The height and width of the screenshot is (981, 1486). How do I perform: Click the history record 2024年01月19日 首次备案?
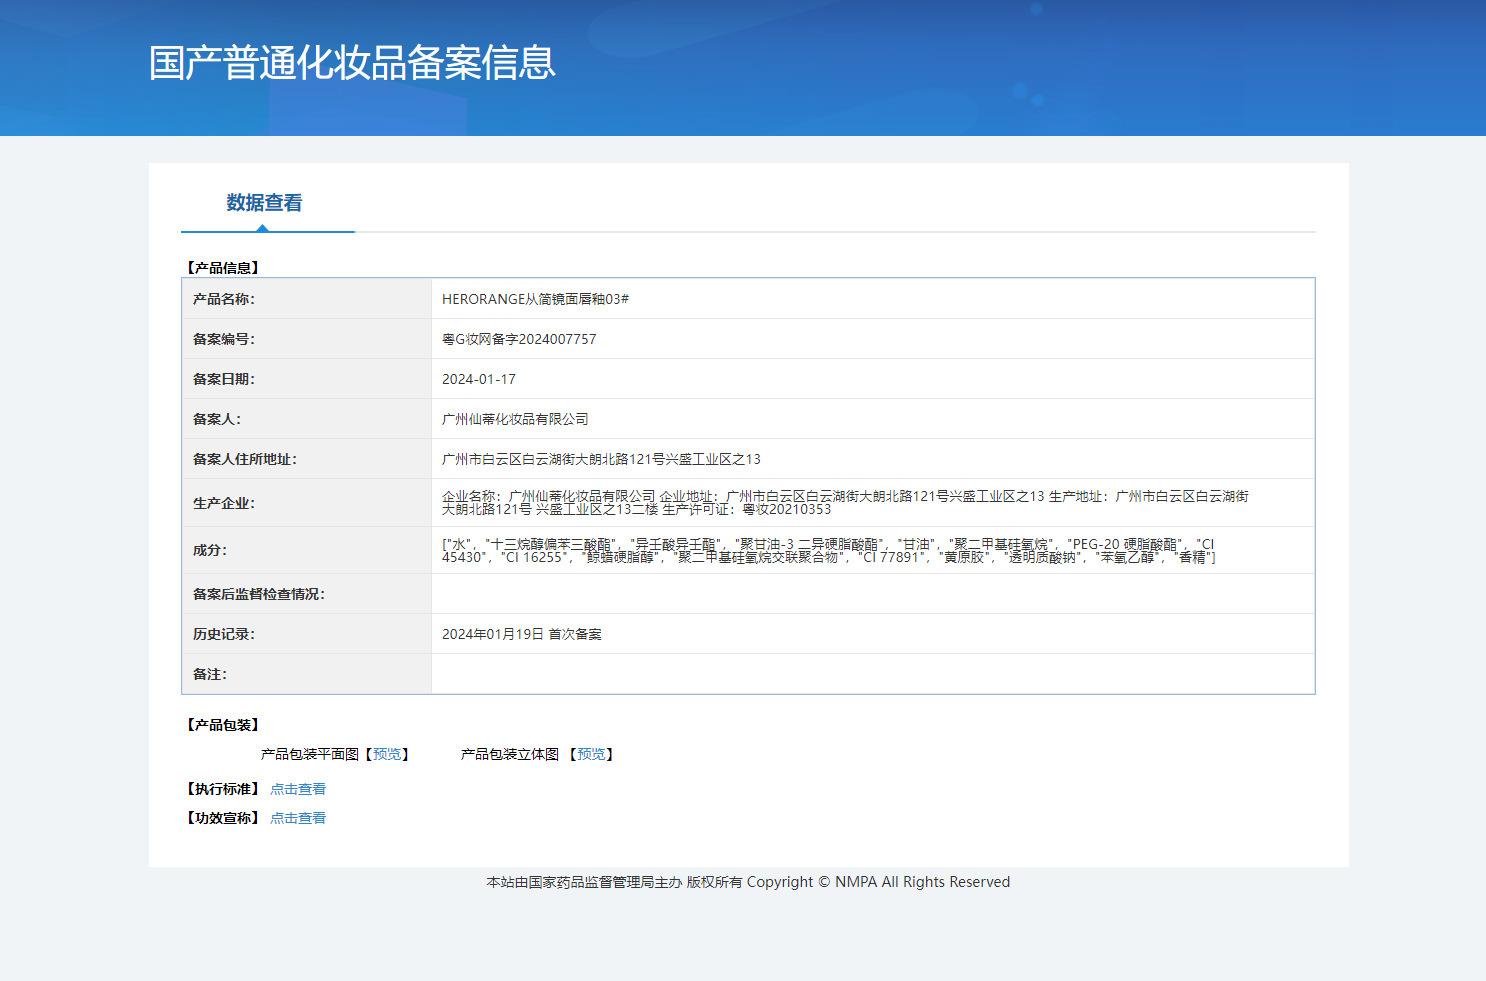tap(522, 634)
